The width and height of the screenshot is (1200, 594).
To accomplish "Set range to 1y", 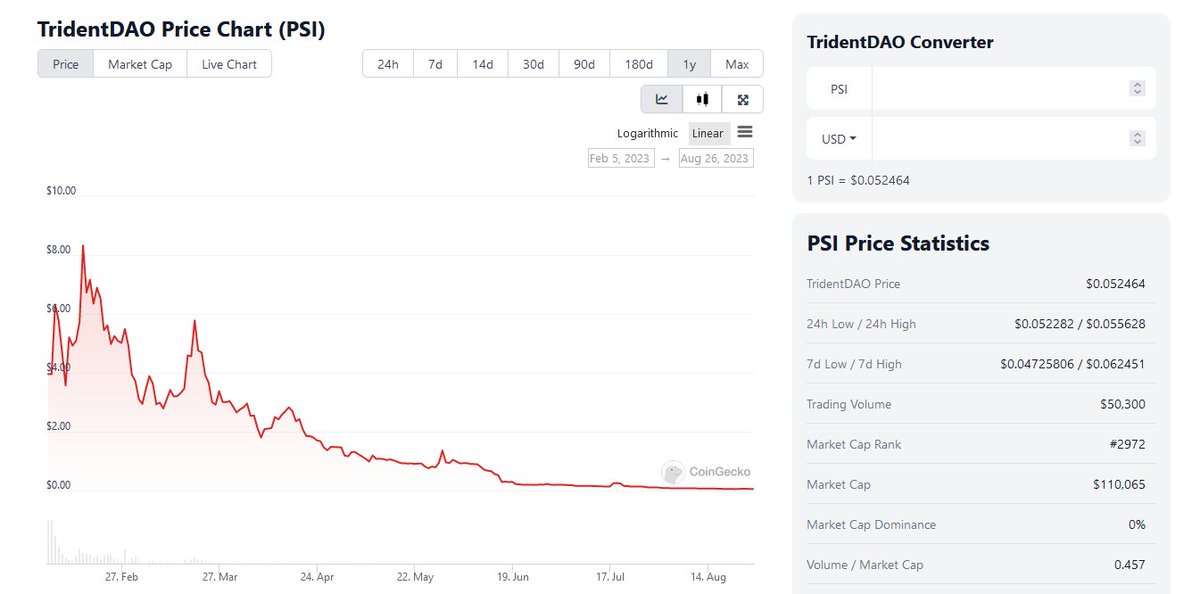I will (x=690, y=64).
